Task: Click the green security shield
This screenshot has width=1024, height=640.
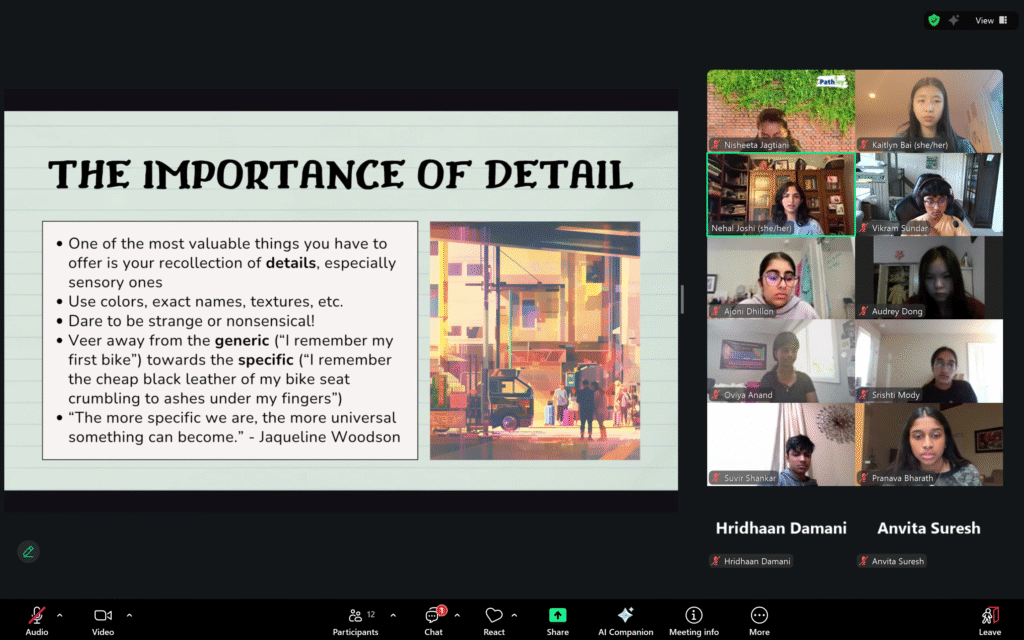Action: coord(933,20)
